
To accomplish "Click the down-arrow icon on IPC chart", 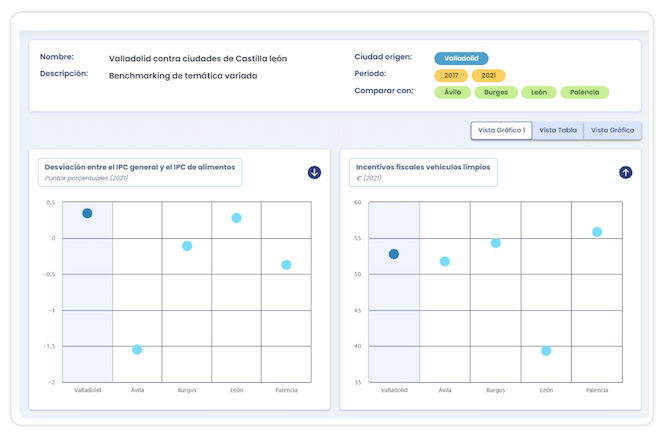I will point(314,173).
